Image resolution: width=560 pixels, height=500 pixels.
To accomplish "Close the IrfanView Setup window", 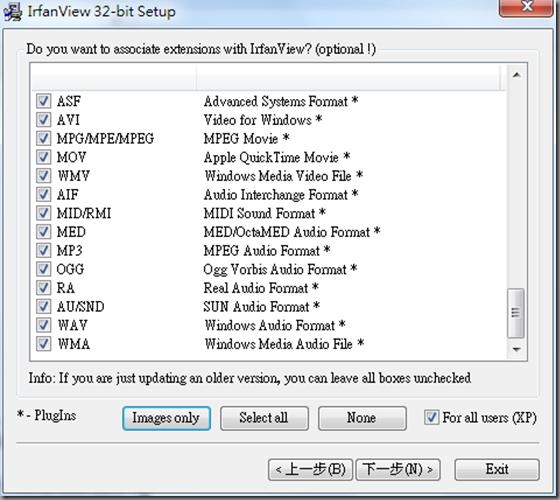I will pos(526,7).
